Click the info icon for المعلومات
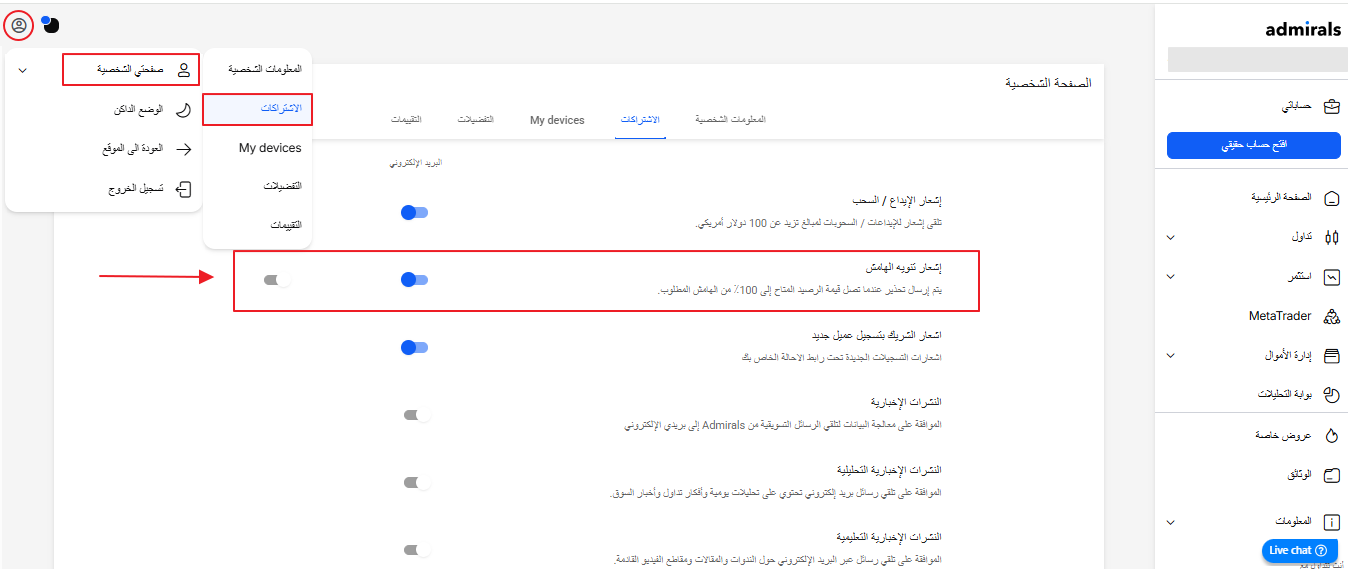This screenshot has width=1348, height=569. 1331,522
